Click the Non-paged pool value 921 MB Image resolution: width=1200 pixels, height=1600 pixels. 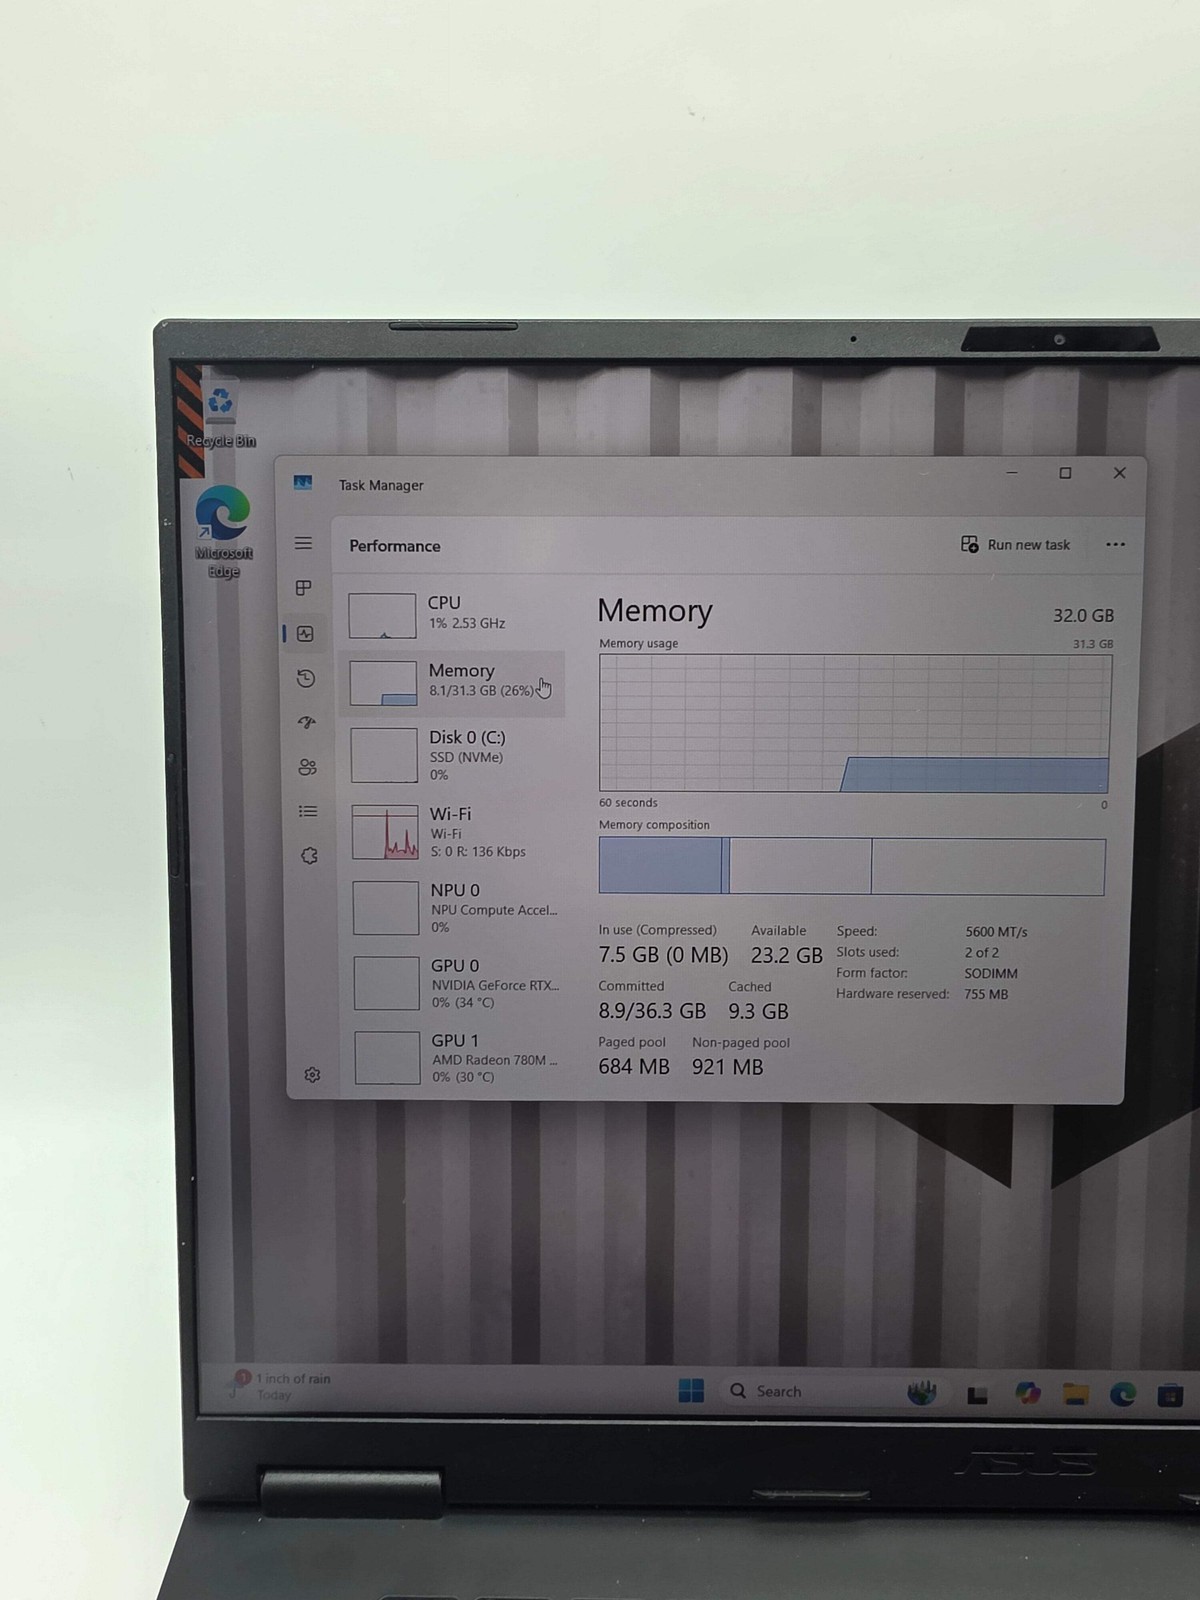[727, 1067]
